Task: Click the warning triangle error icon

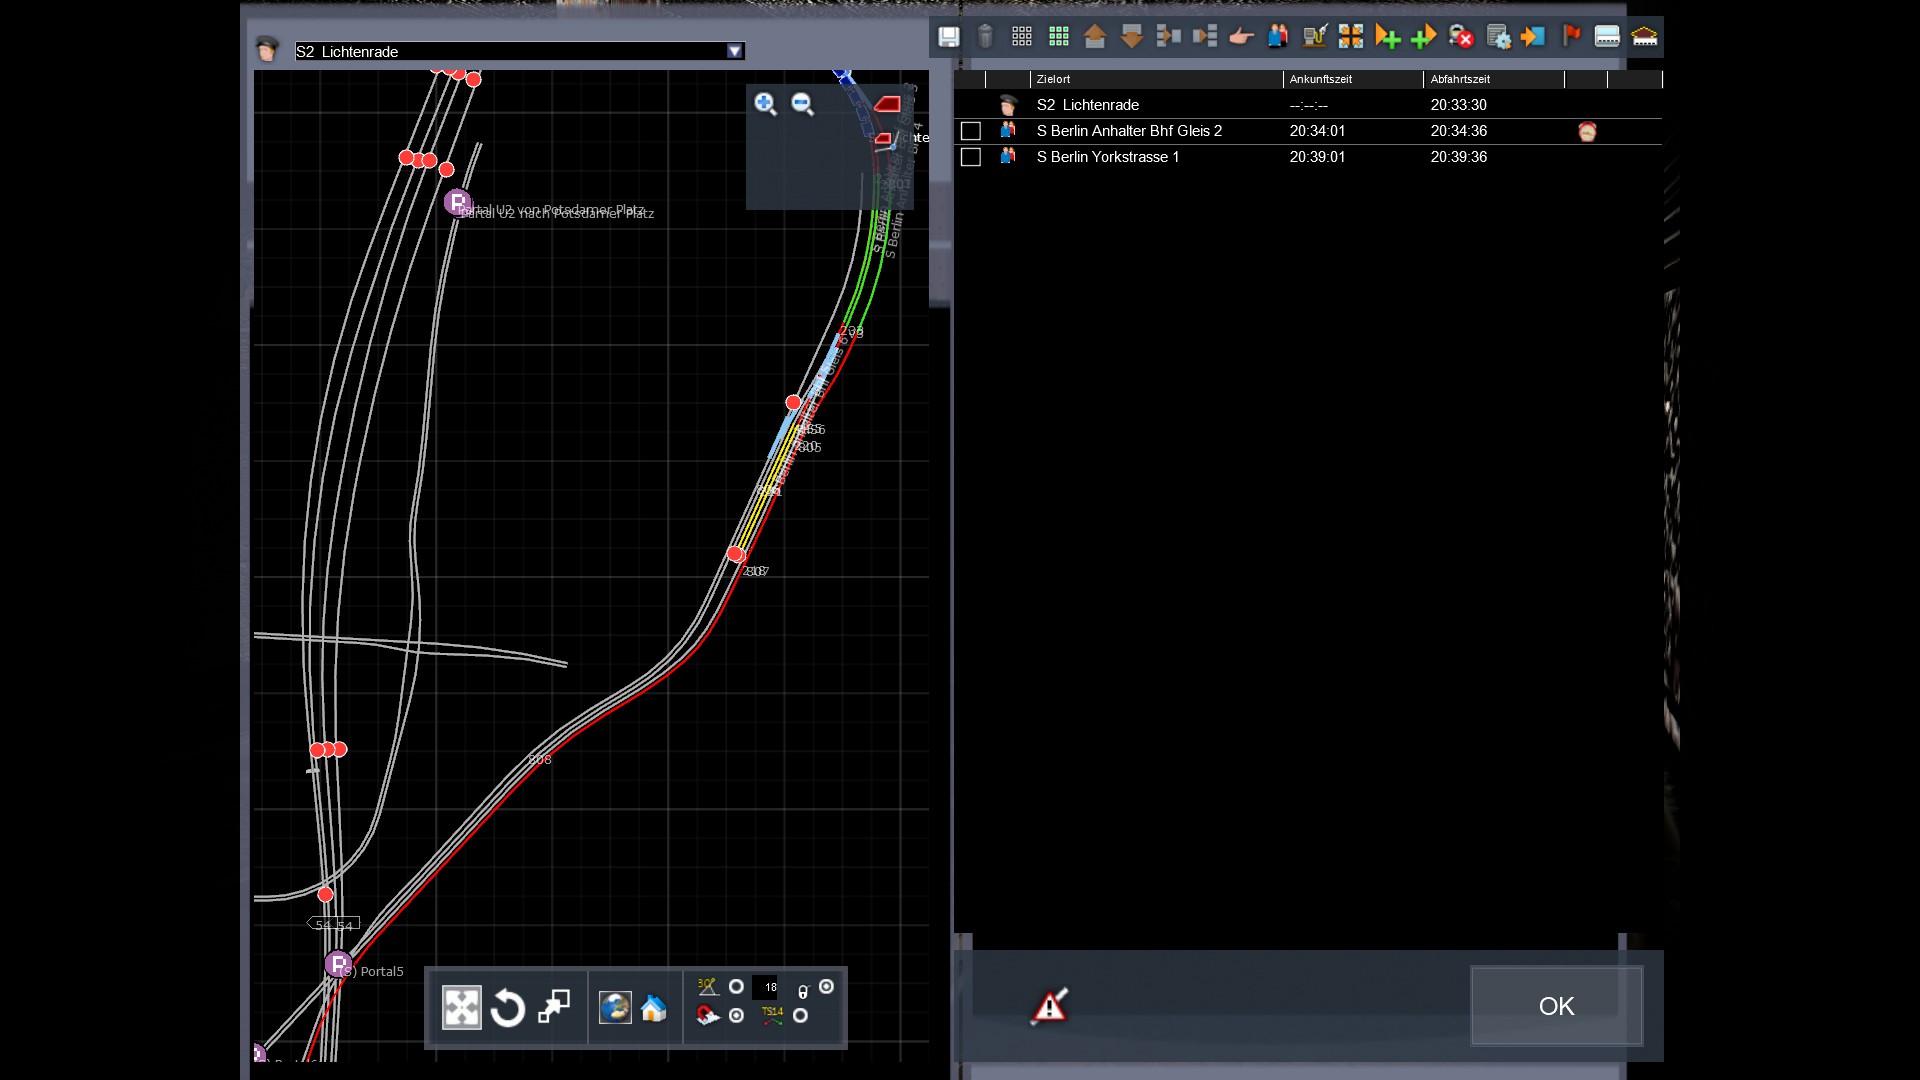Action: coord(1049,1006)
